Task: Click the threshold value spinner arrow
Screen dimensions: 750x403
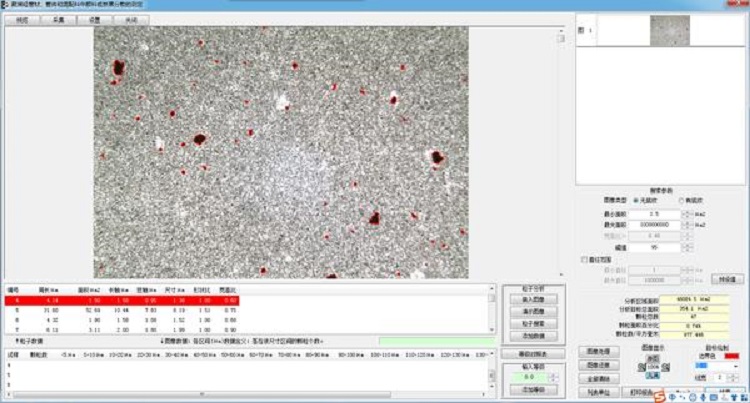Action: (x=687, y=247)
